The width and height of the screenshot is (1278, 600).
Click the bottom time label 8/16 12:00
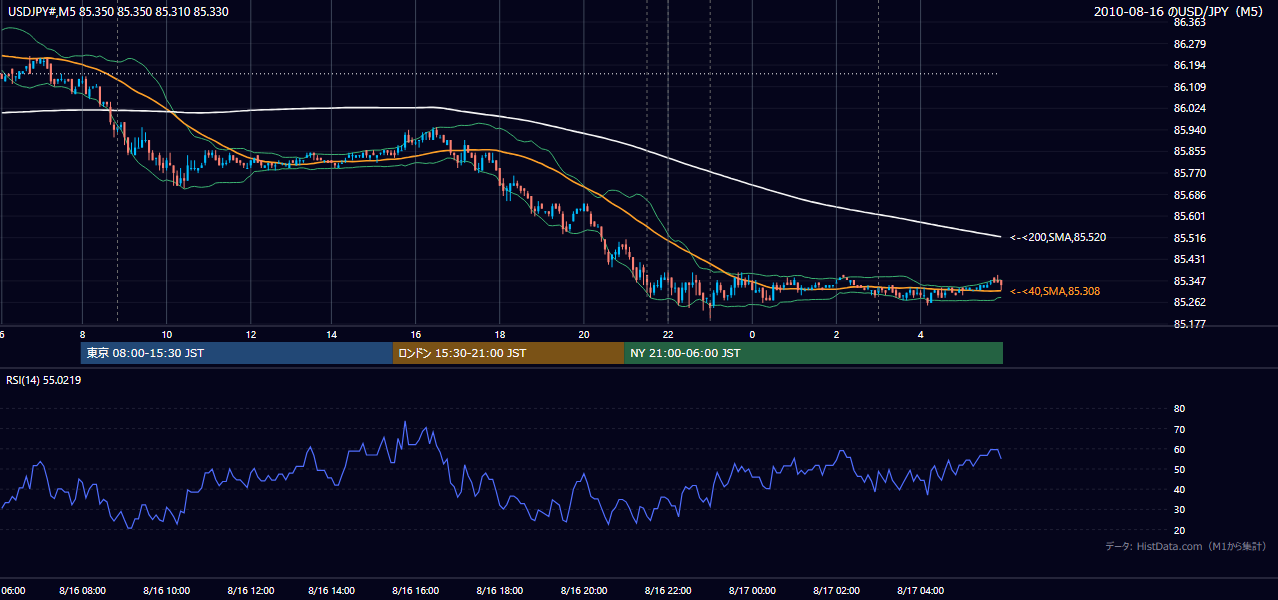[250, 590]
